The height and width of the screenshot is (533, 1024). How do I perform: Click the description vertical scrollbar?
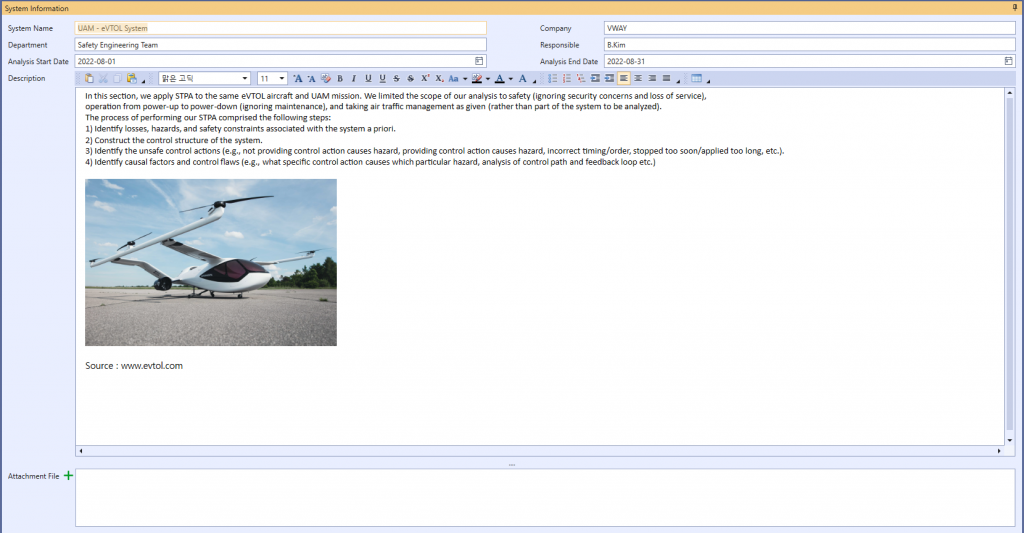pyautogui.click(x=1010, y=266)
